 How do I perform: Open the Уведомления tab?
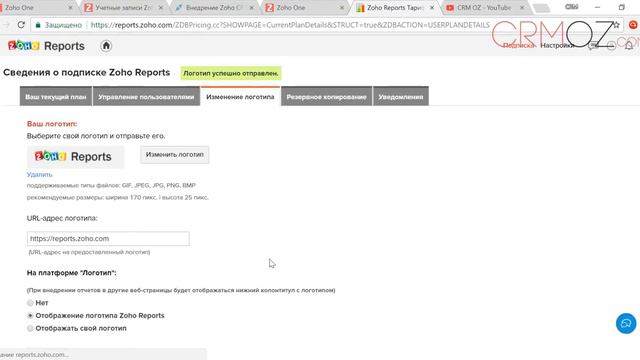tap(401, 97)
